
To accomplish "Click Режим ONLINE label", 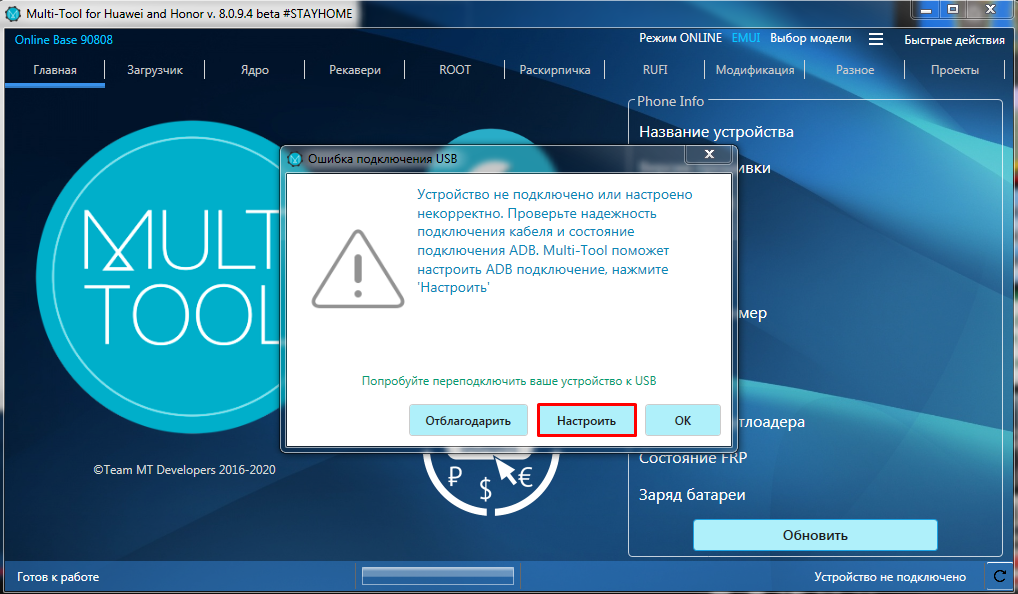I will (680, 38).
